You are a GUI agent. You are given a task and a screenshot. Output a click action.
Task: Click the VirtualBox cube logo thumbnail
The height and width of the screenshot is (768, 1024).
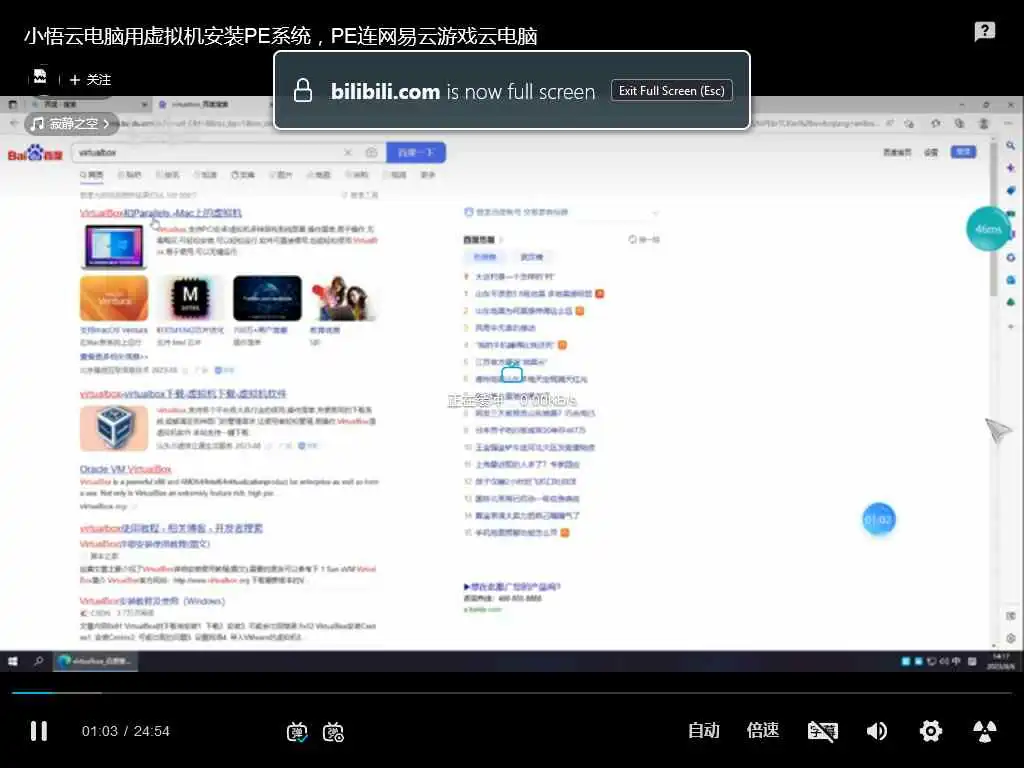pos(114,428)
